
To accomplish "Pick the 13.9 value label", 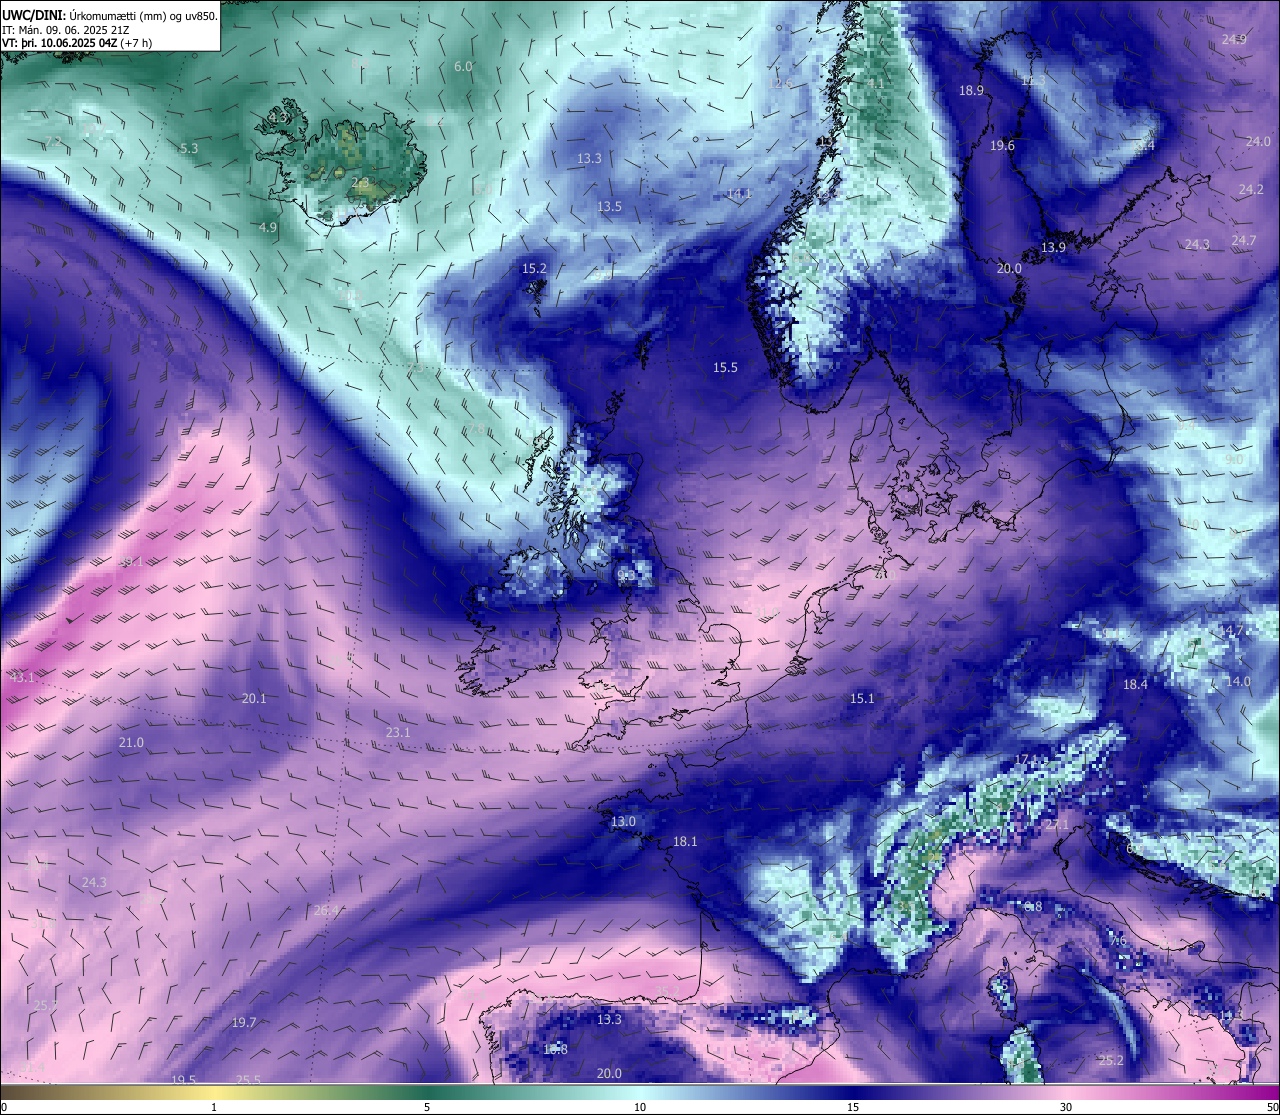I will click(x=1054, y=248).
